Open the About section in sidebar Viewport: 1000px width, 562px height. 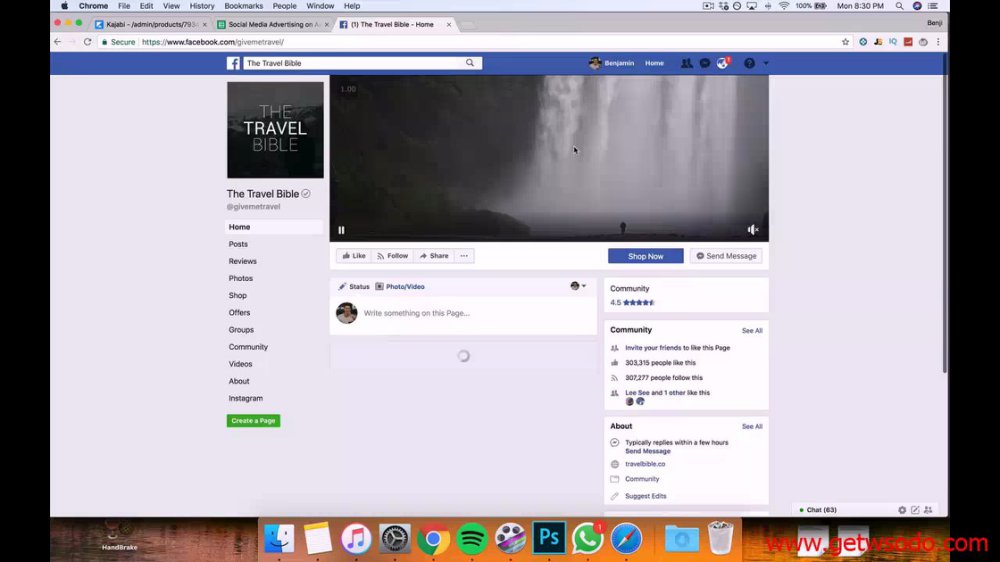239,381
